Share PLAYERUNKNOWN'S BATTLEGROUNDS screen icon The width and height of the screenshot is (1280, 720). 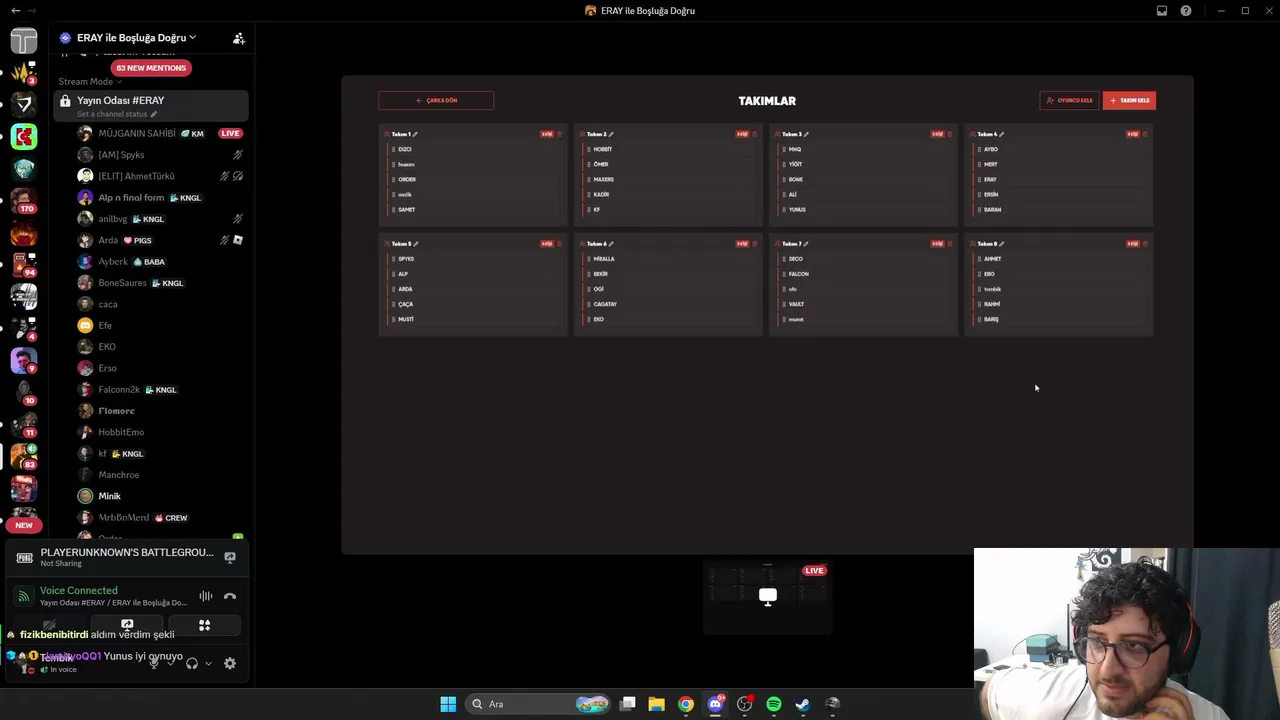click(230, 557)
